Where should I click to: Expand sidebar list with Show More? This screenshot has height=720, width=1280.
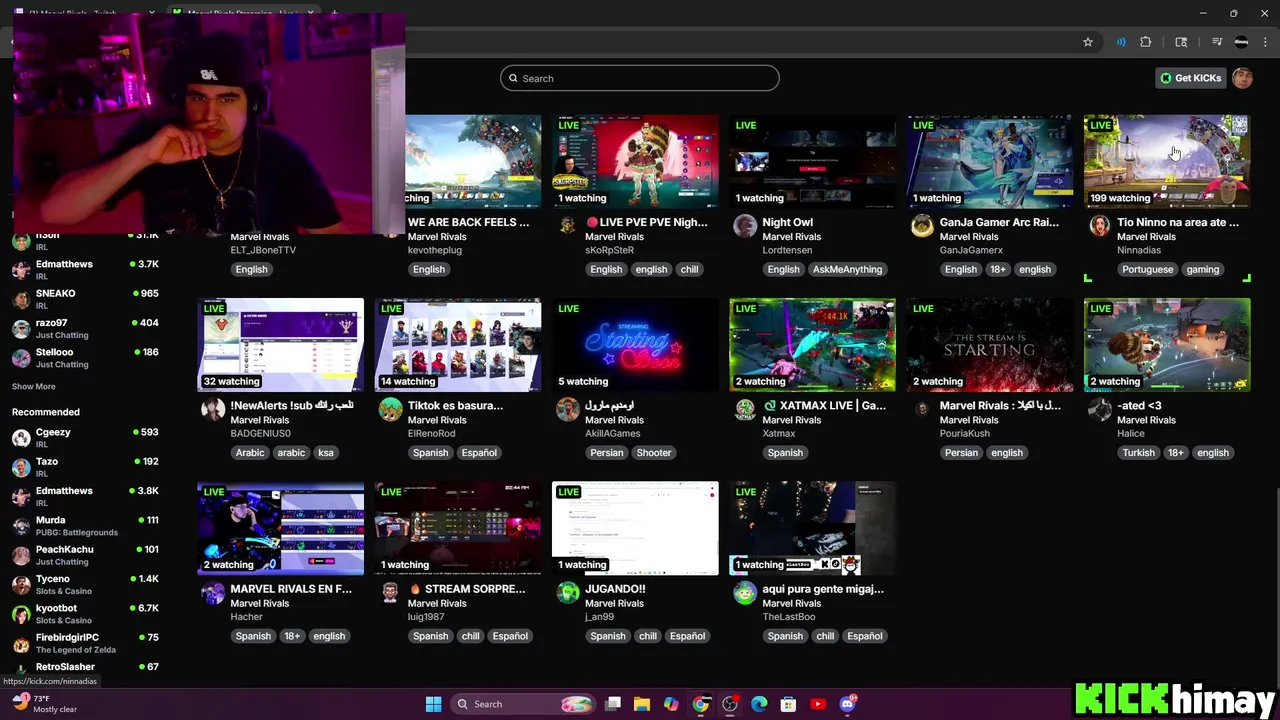33,386
